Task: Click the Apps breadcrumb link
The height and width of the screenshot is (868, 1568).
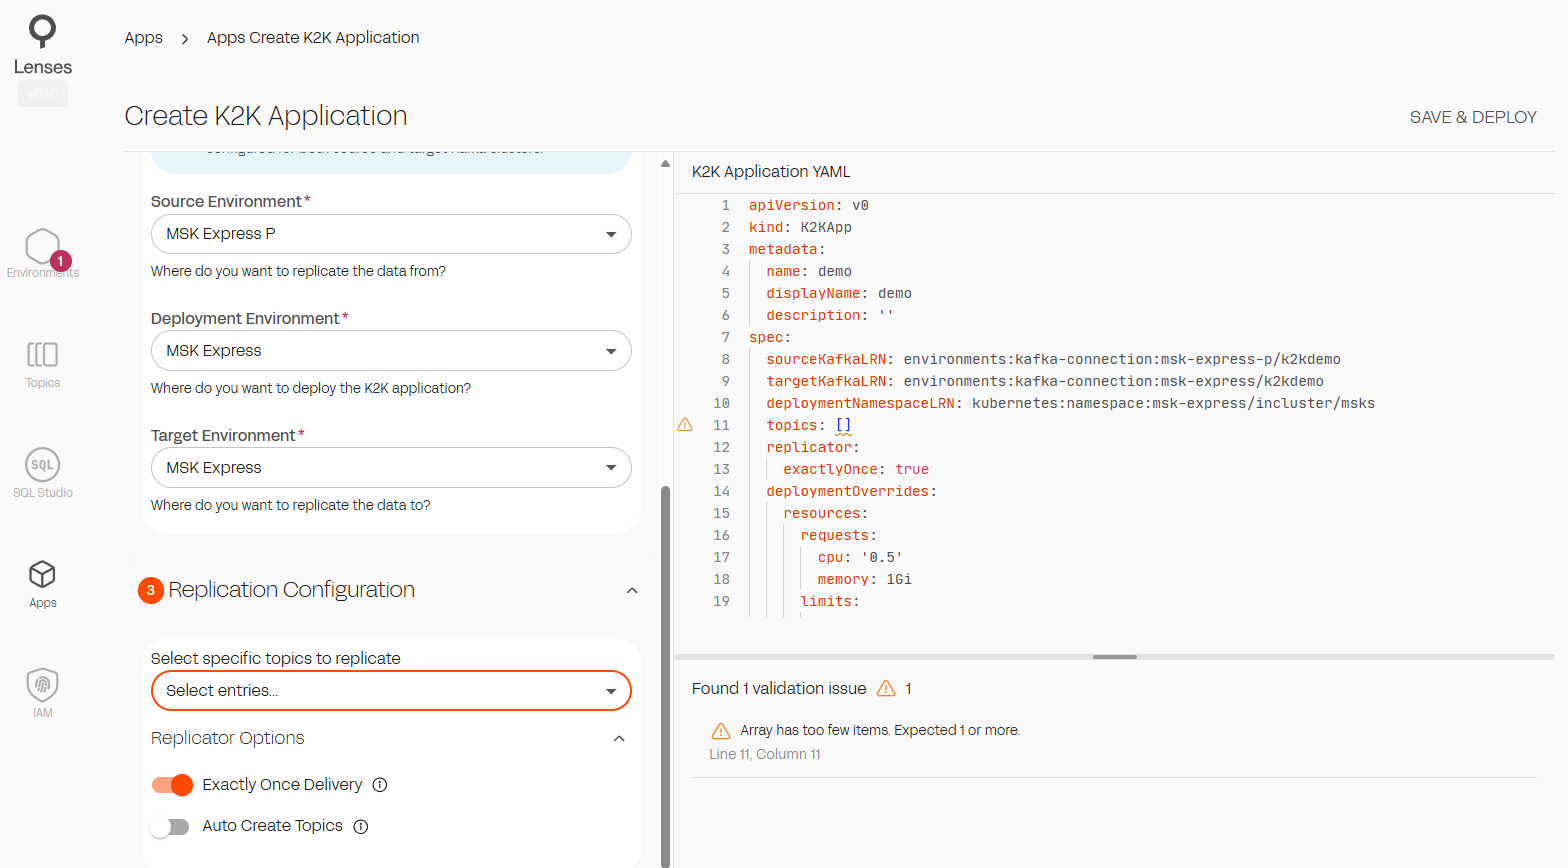Action: tap(143, 38)
